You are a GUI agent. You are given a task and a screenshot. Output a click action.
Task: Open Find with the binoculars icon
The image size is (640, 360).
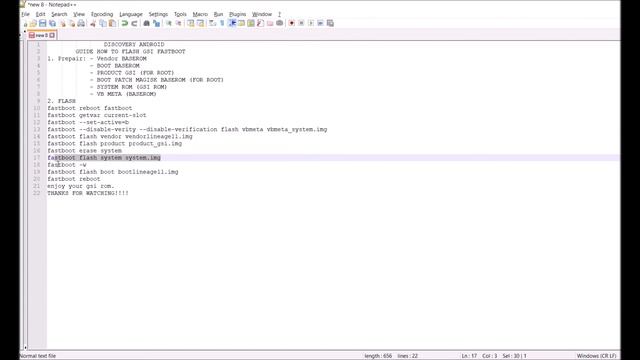coord(147,23)
